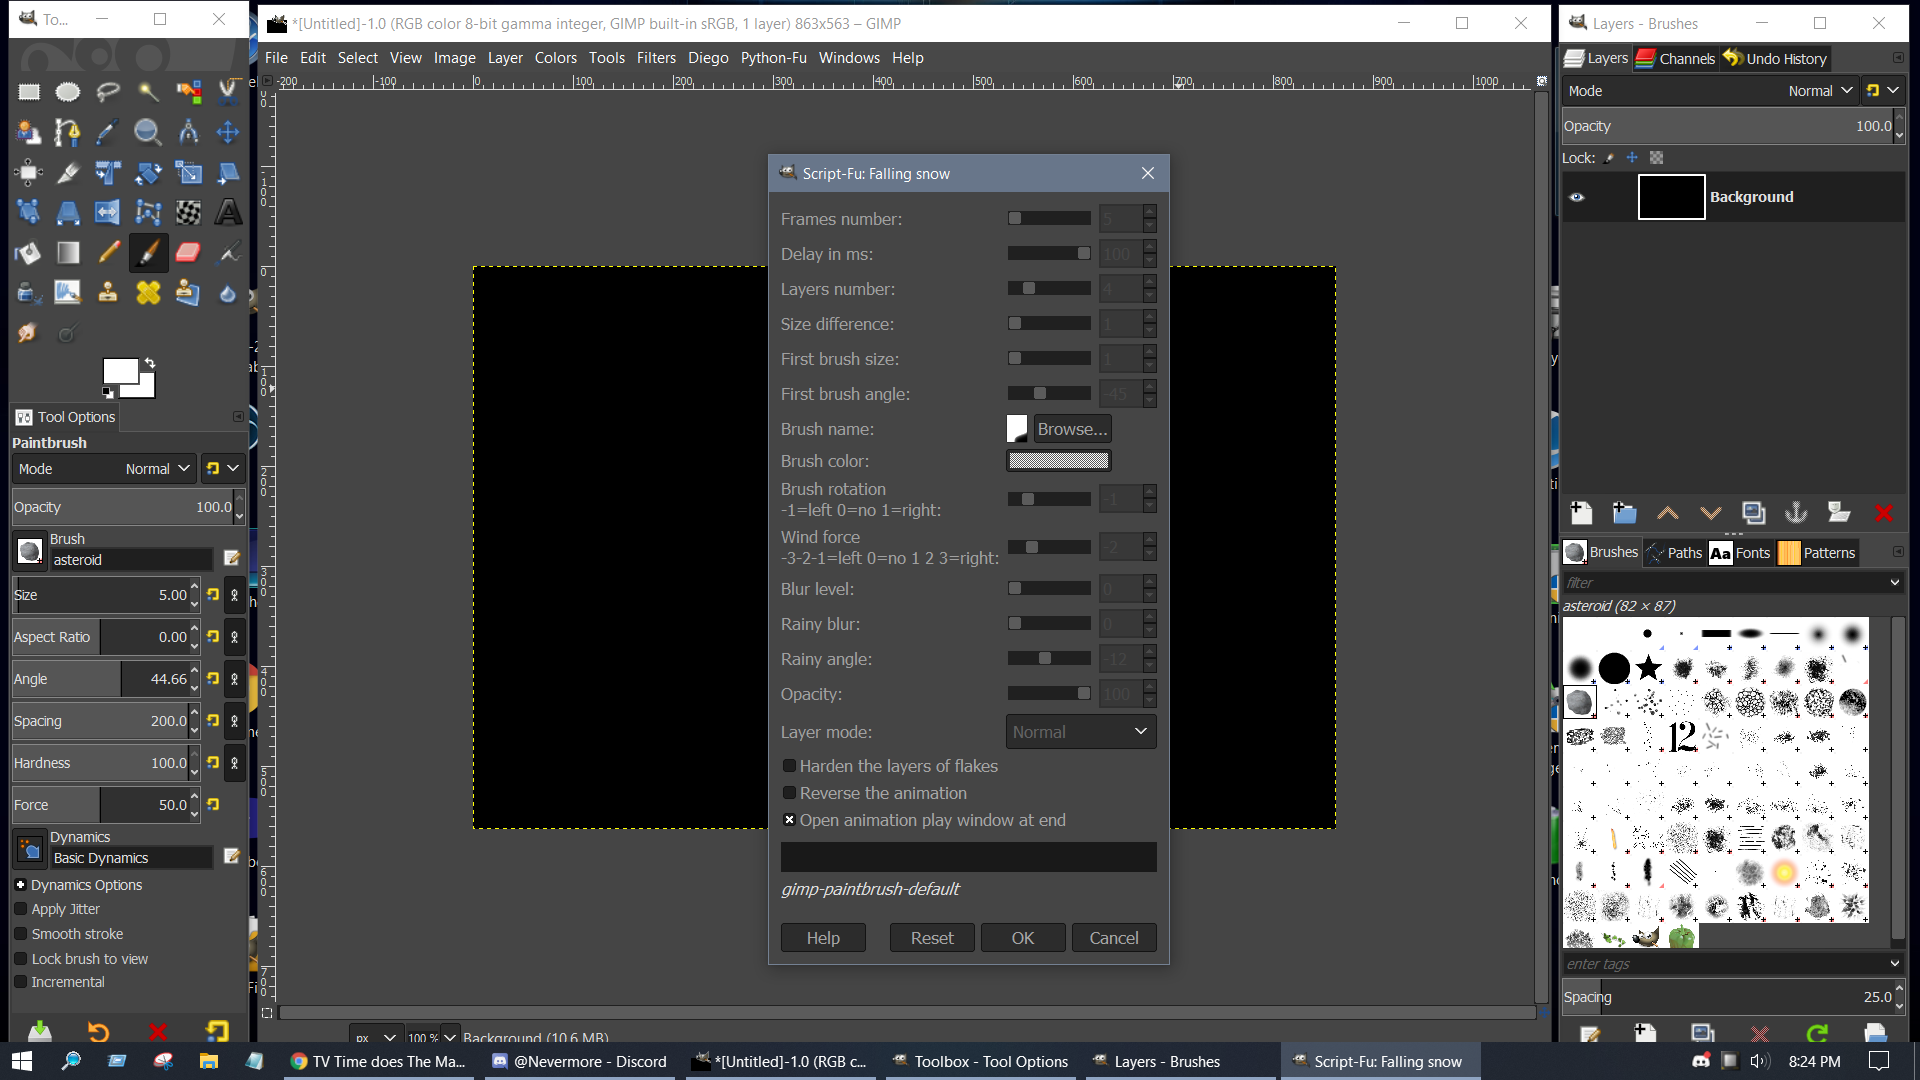Enable Incremental painting option
This screenshot has height=1080, width=1920.
(x=20, y=982)
